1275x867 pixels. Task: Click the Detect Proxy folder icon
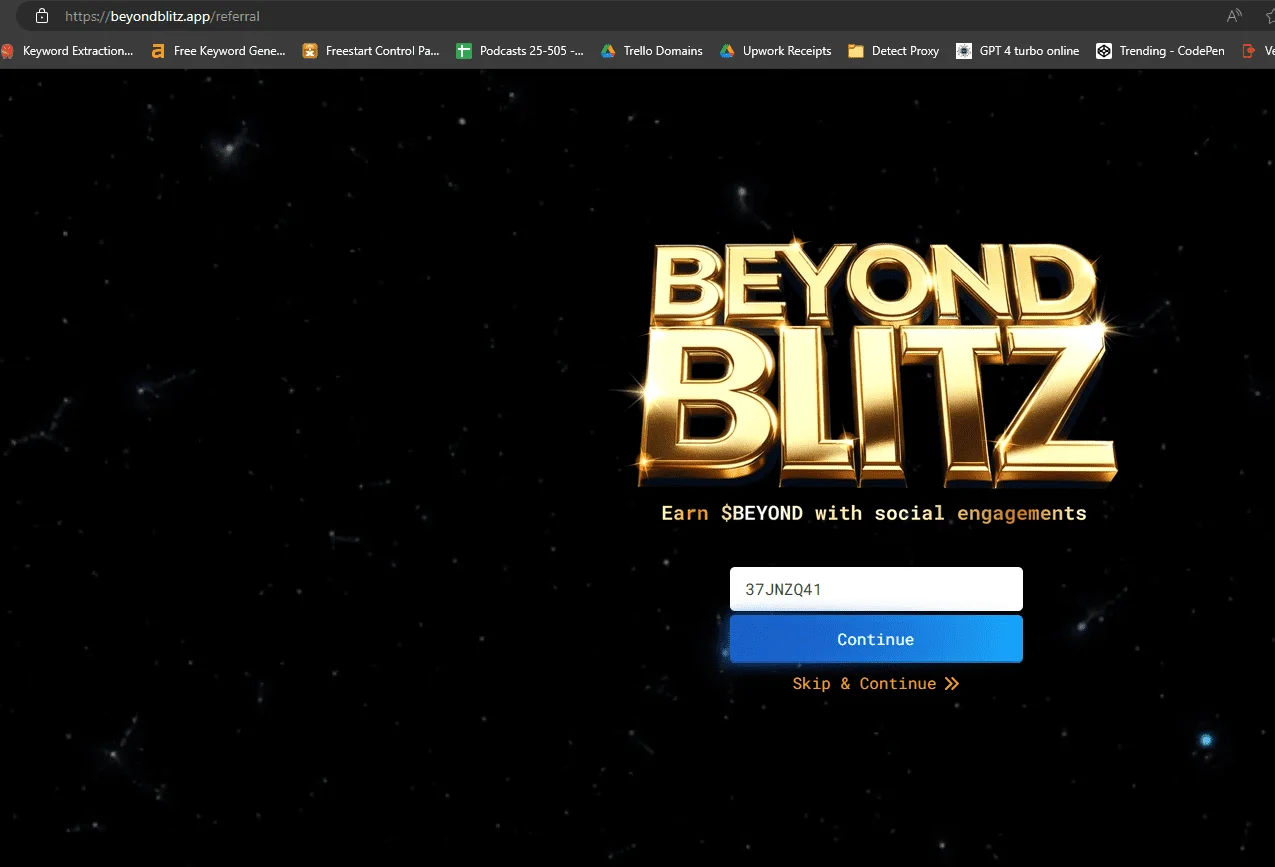point(856,51)
